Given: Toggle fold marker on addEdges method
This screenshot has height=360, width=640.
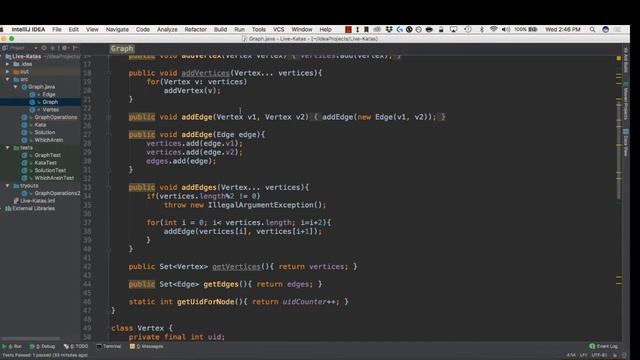Looking at the screenshot, I should 109,187.
